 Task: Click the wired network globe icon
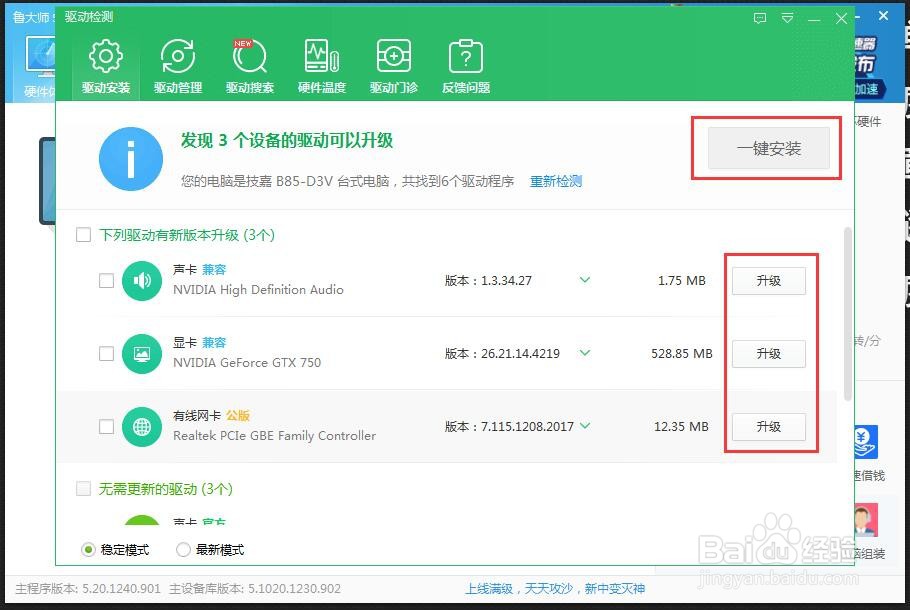tap(142, 427)
